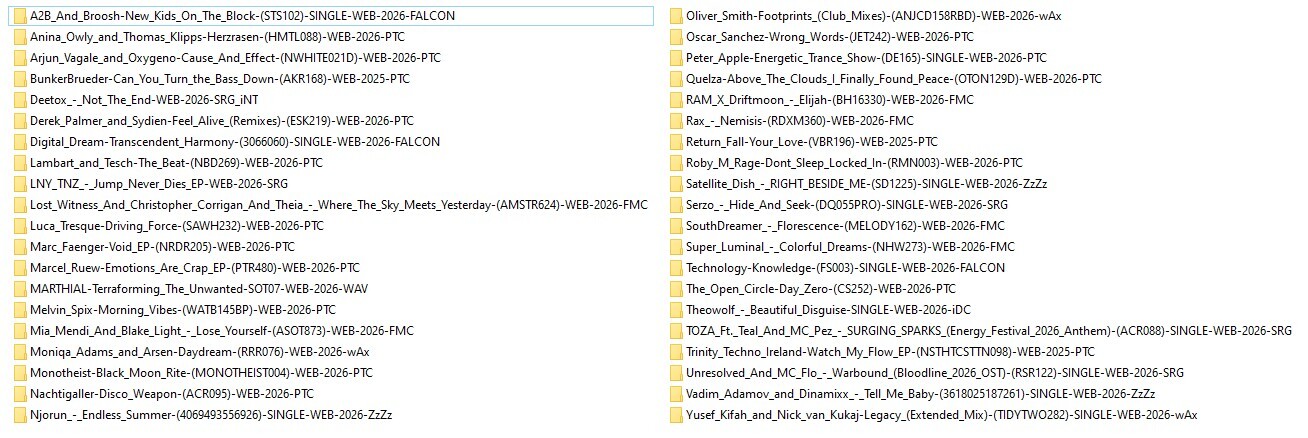This screenshot has height=438, width=1308.
Task: Click folder icon beside Anina_Owly_and_Thomas_Klipps-Herzrasen
Action: [x=20, y=37]
